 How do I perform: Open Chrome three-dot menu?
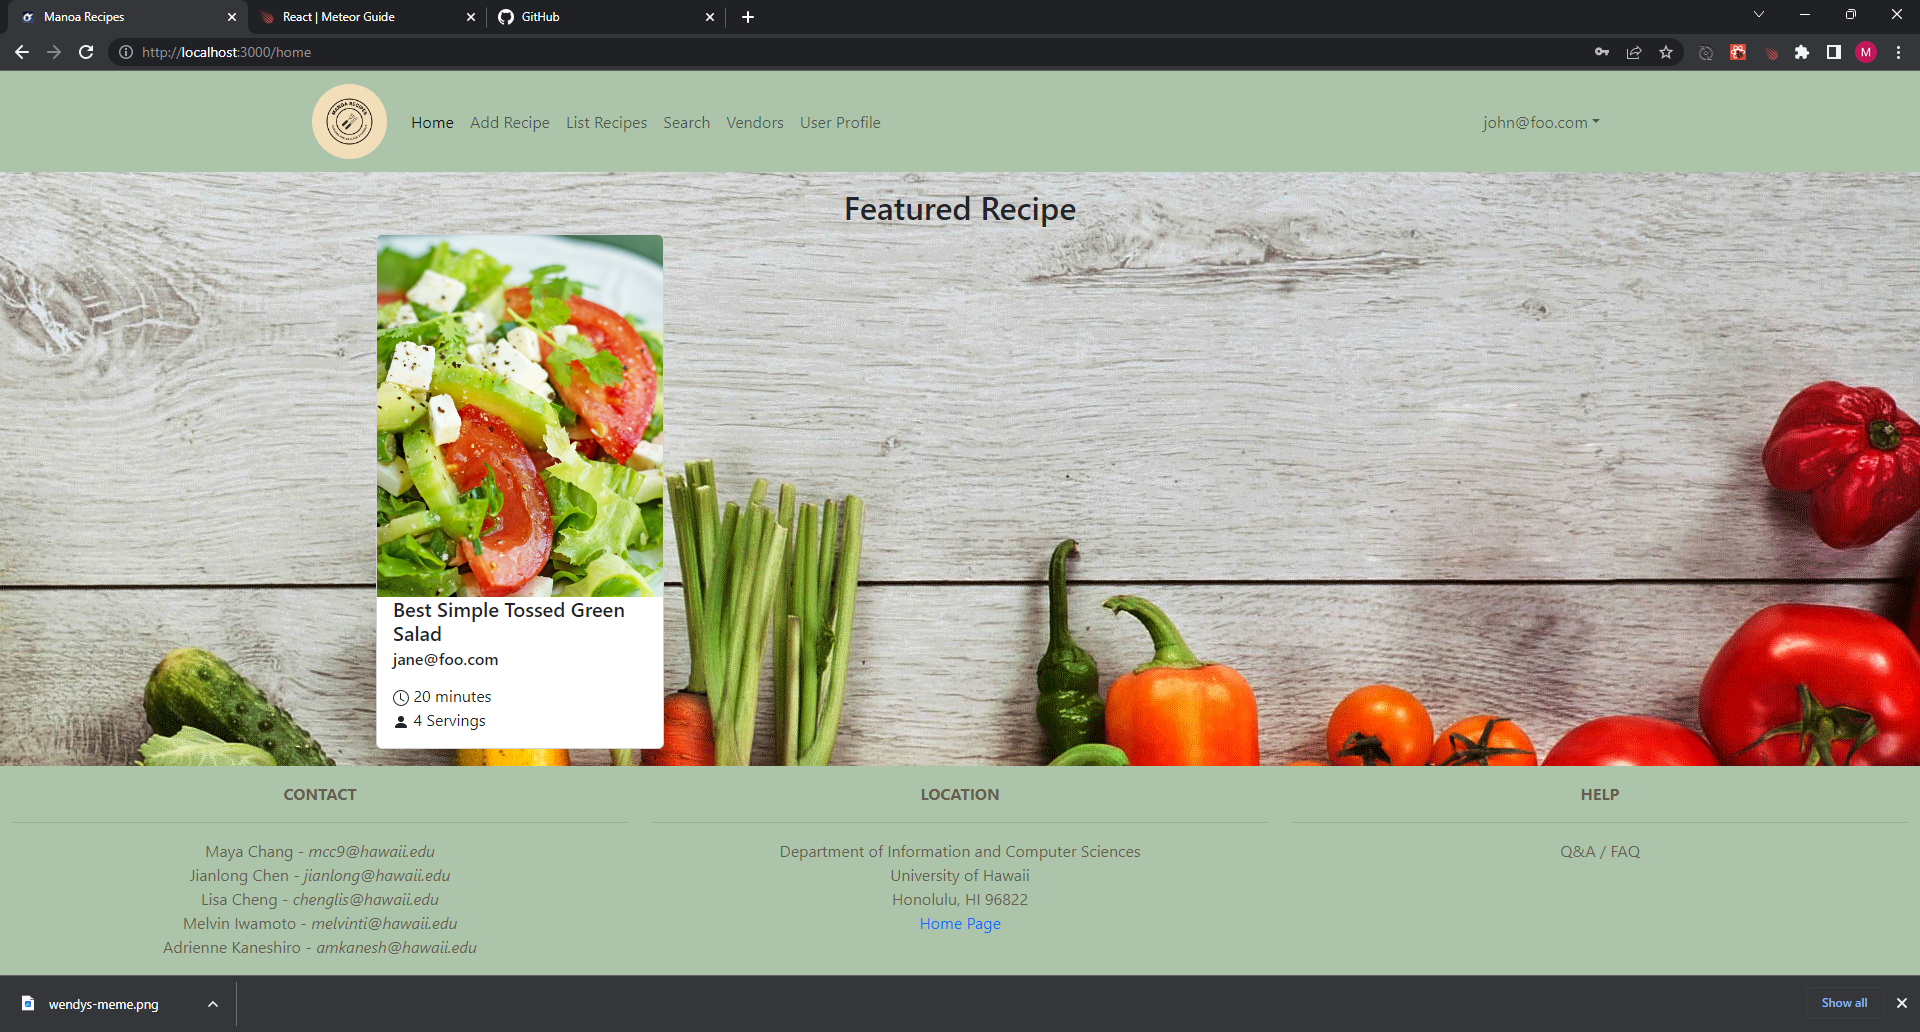pyautogui.click(x=1898, y=52)
